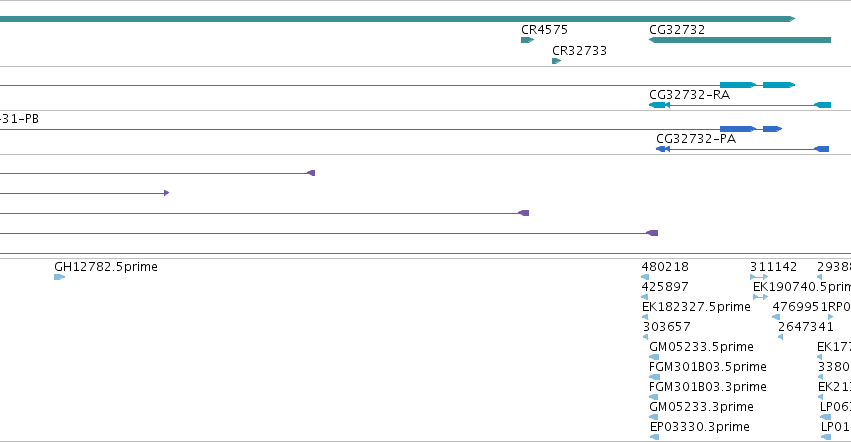Click the 311142 feature label
The width and height of the screenshot is (851, 442).
(x=773, y=267)
